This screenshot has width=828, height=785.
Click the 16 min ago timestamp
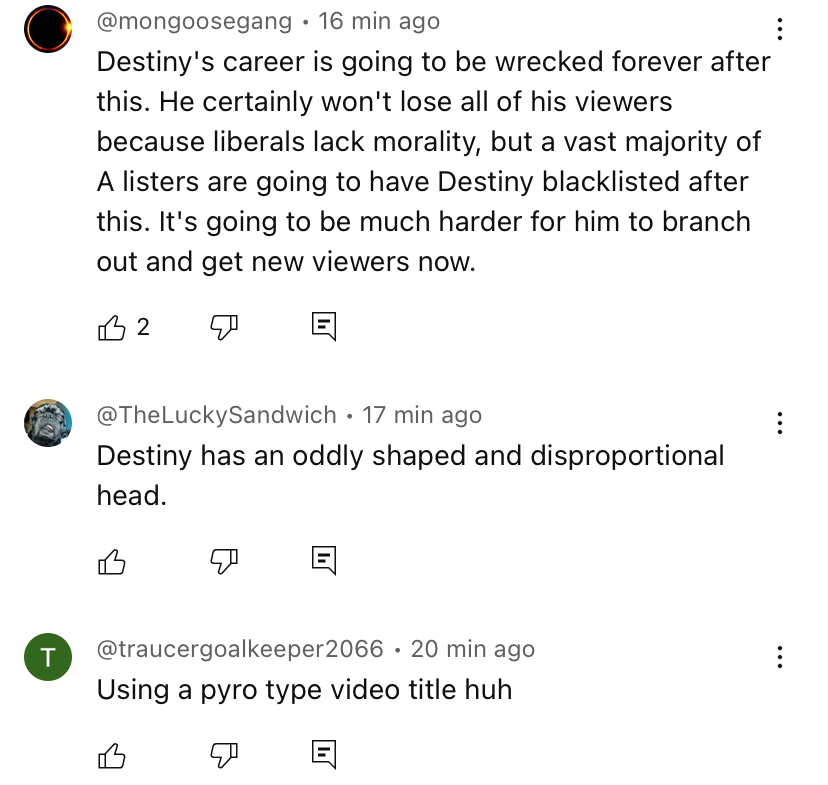[x=379, y=22]
